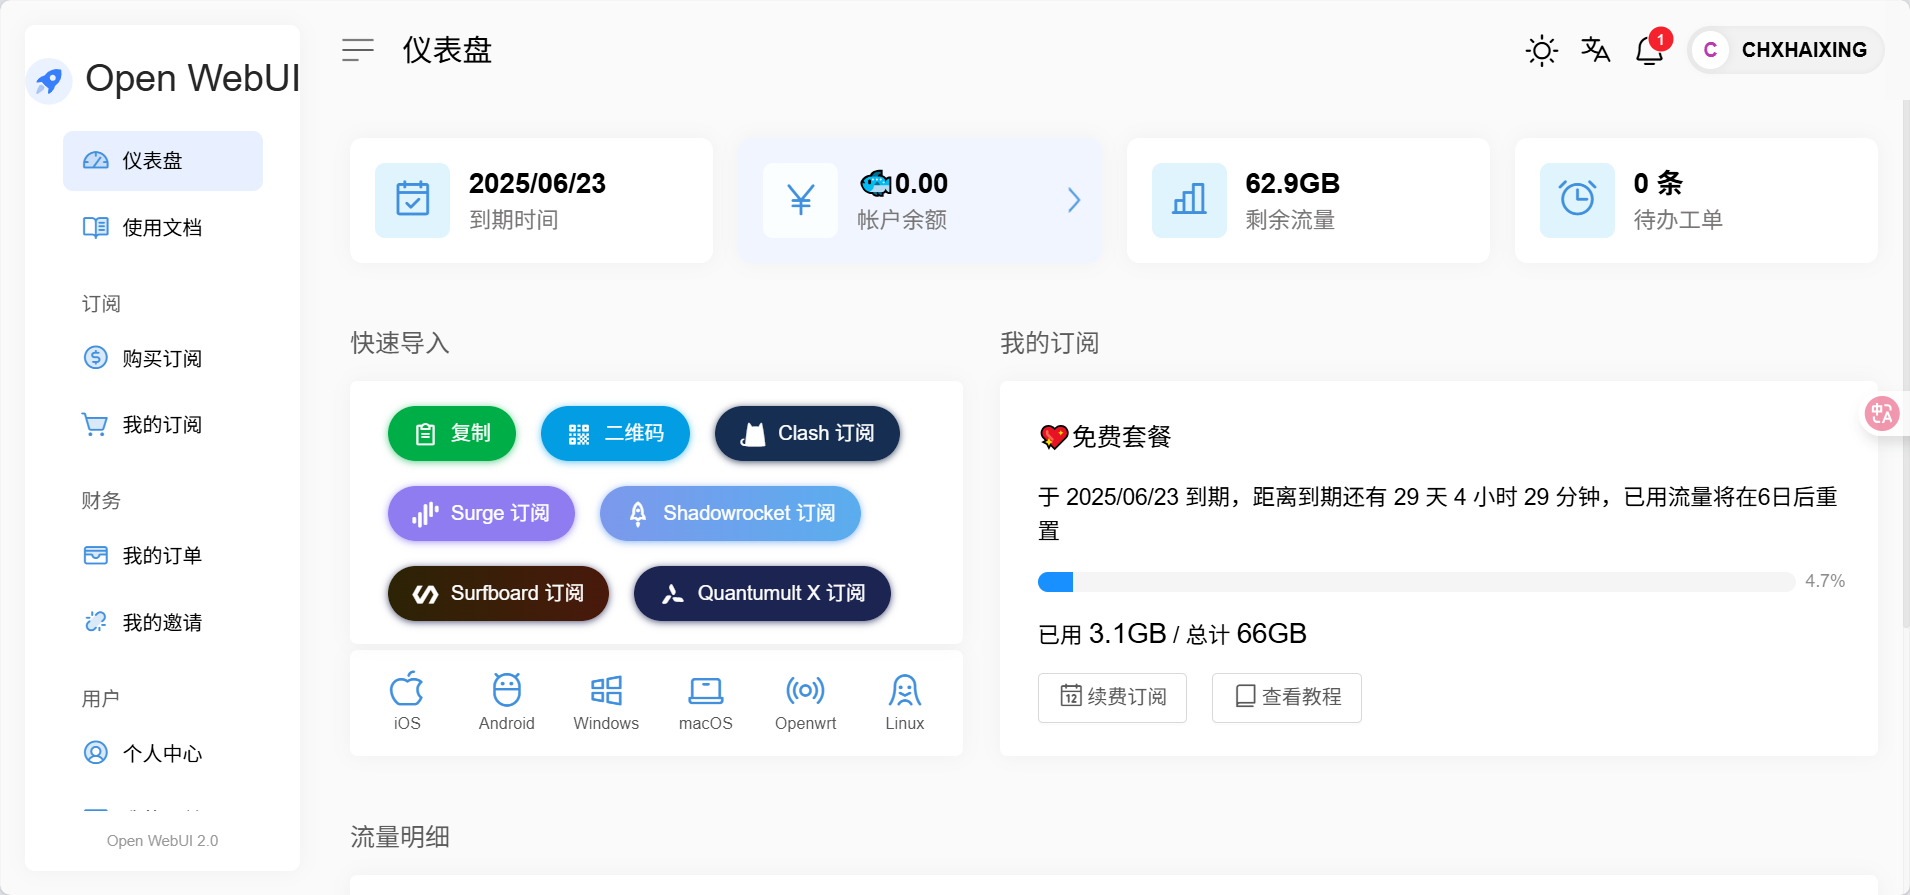Viewport: 1910px width, 895px height.
Task: Select the Windows platform icon
Action: [606, 702]
